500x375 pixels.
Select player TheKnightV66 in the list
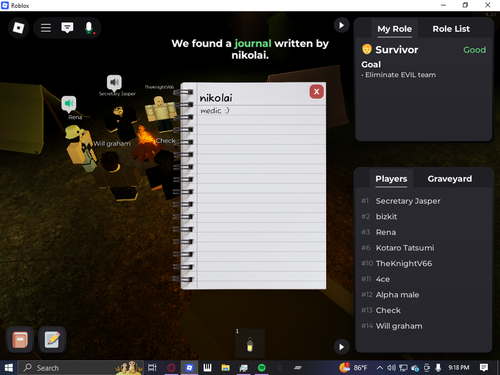tap(404, 264)
